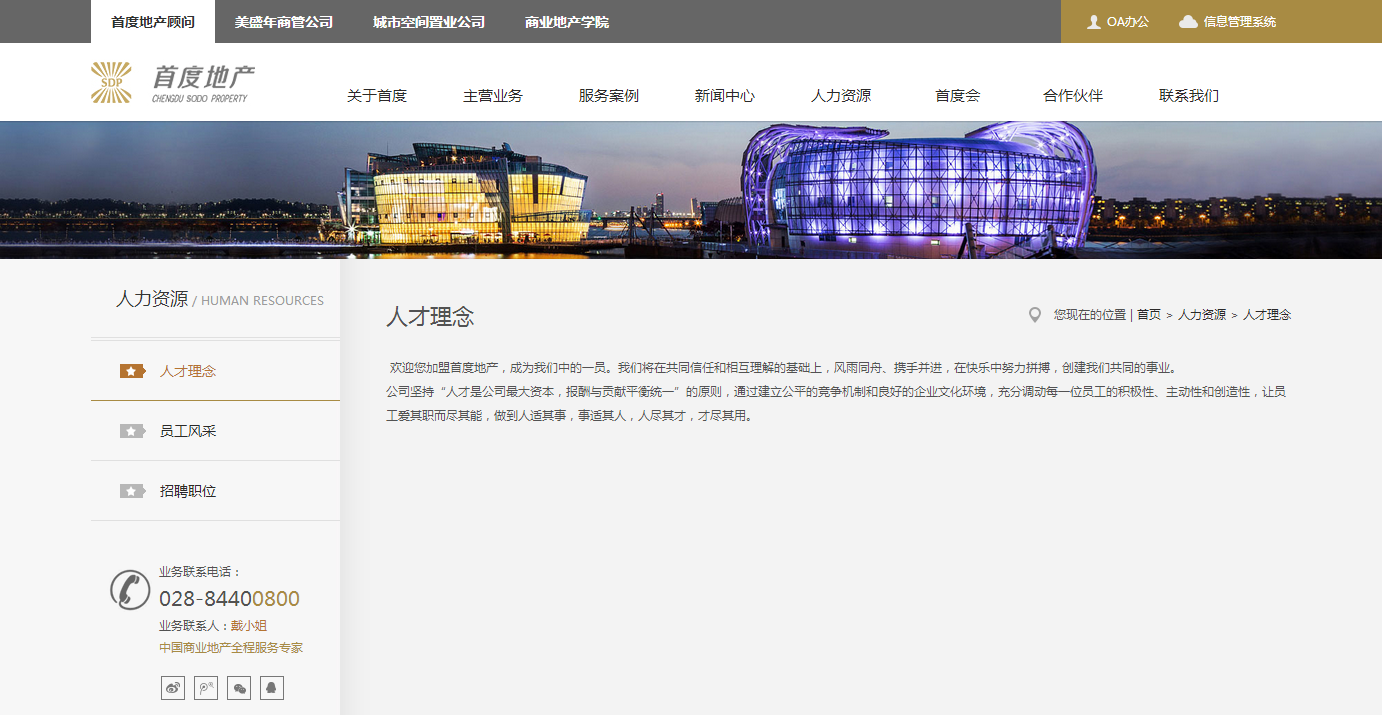1382x715 pixels.
Task: Switch to the 商业地产学院 top tab
Action: pos(567,22)
